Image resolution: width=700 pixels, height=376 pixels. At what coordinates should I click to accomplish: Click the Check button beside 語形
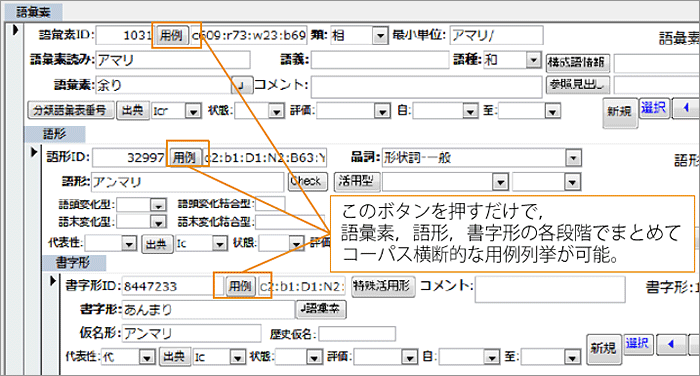[308, 182]
